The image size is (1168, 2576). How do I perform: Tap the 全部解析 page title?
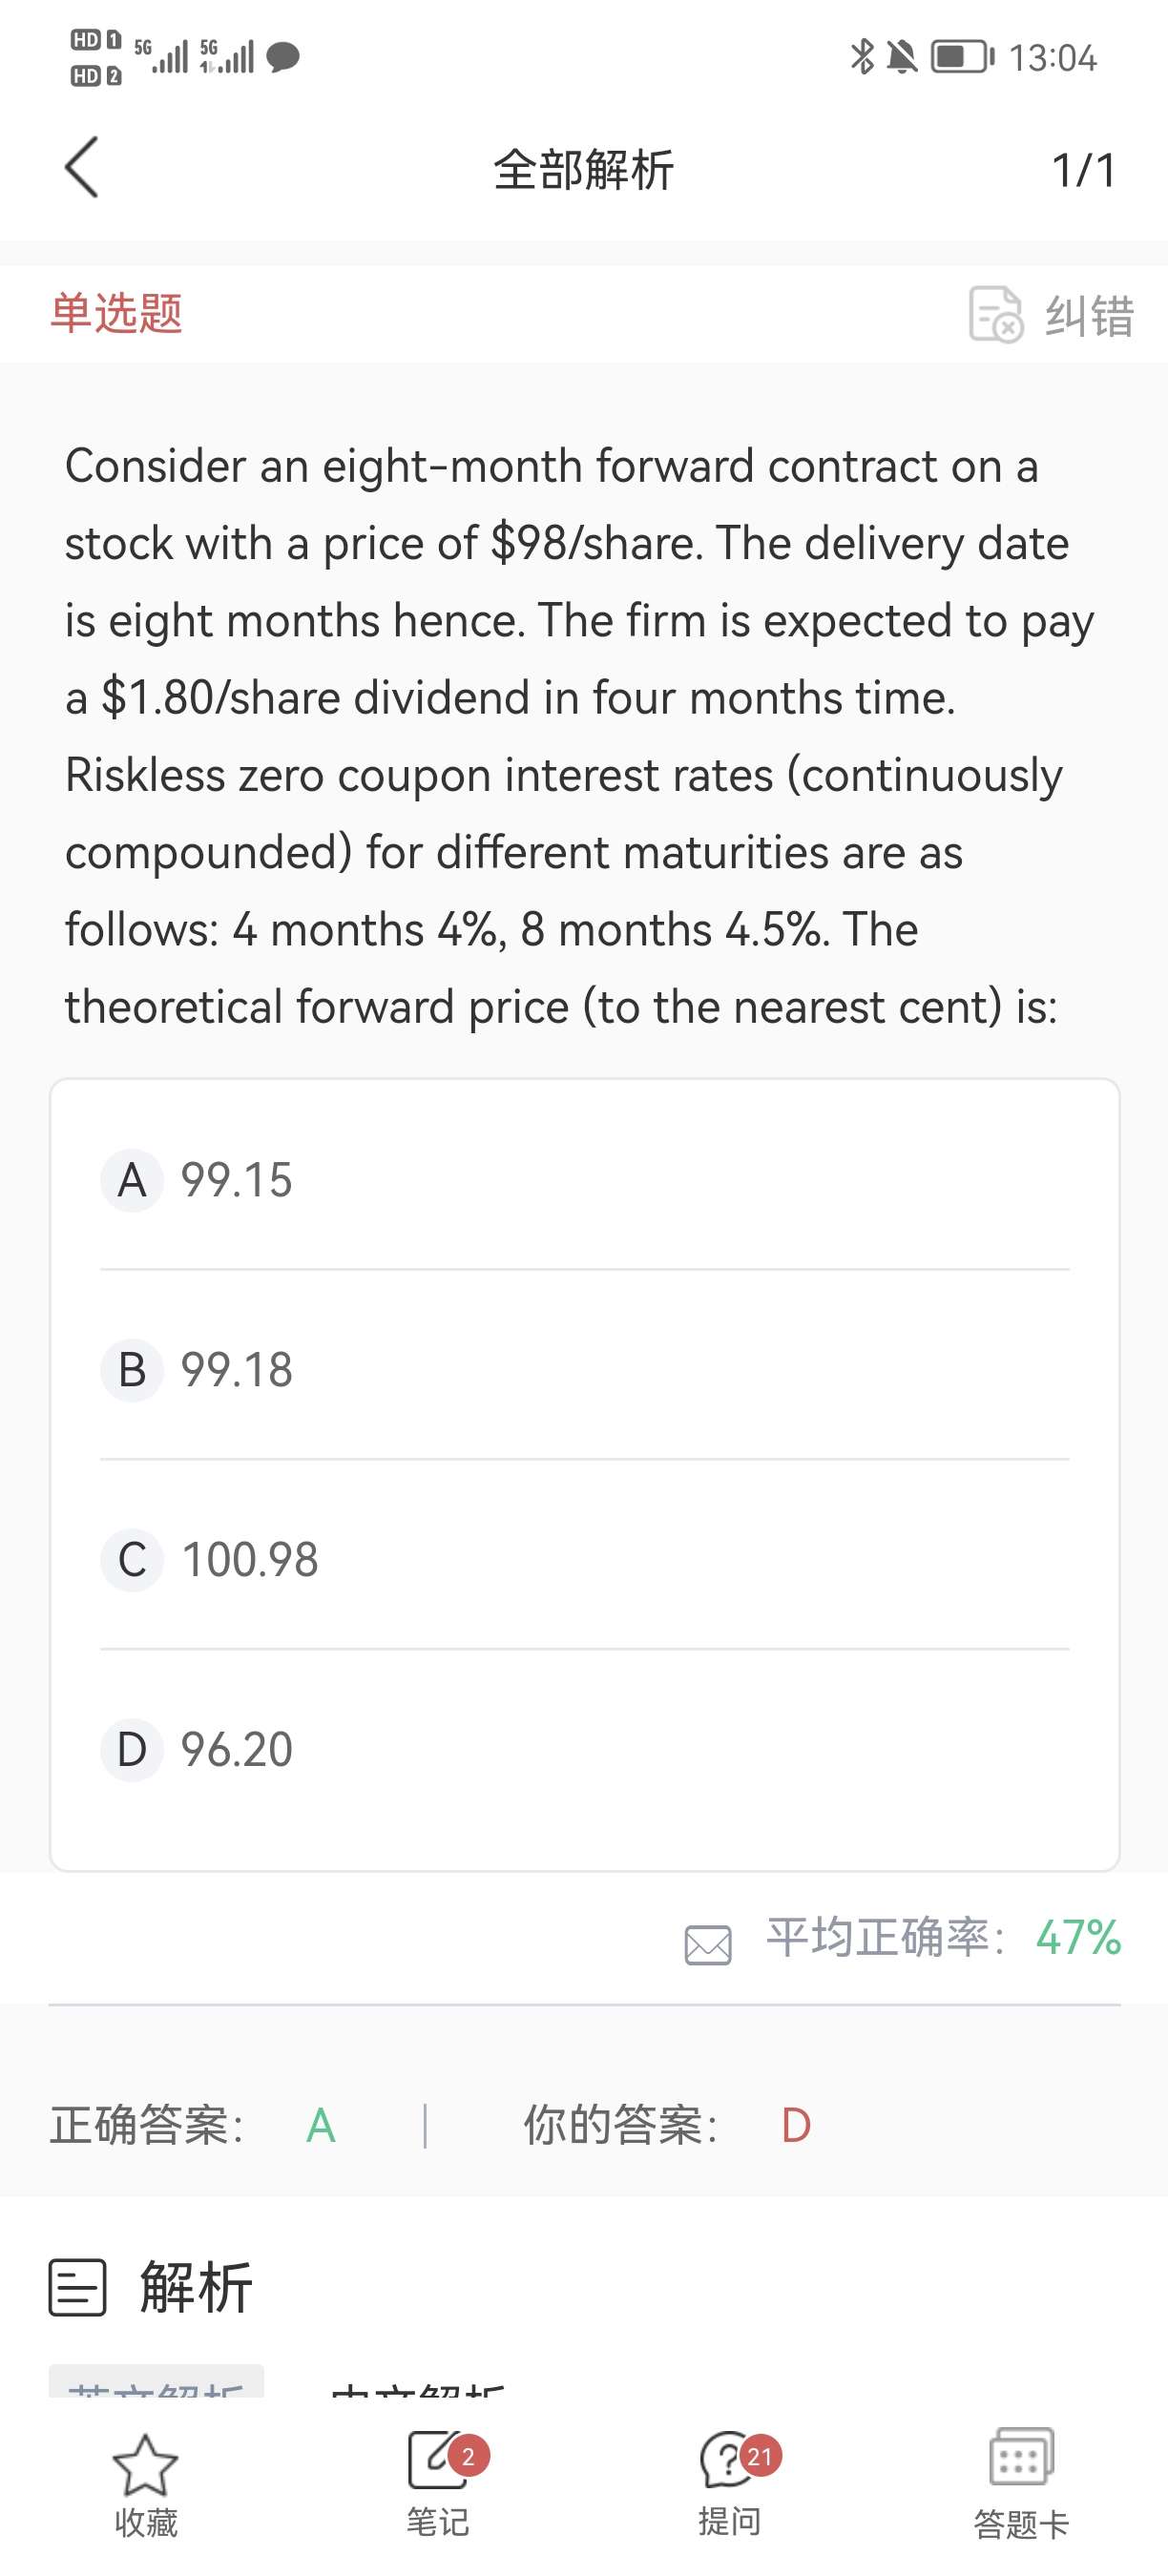pyautogui.click(x=584, y=170)
